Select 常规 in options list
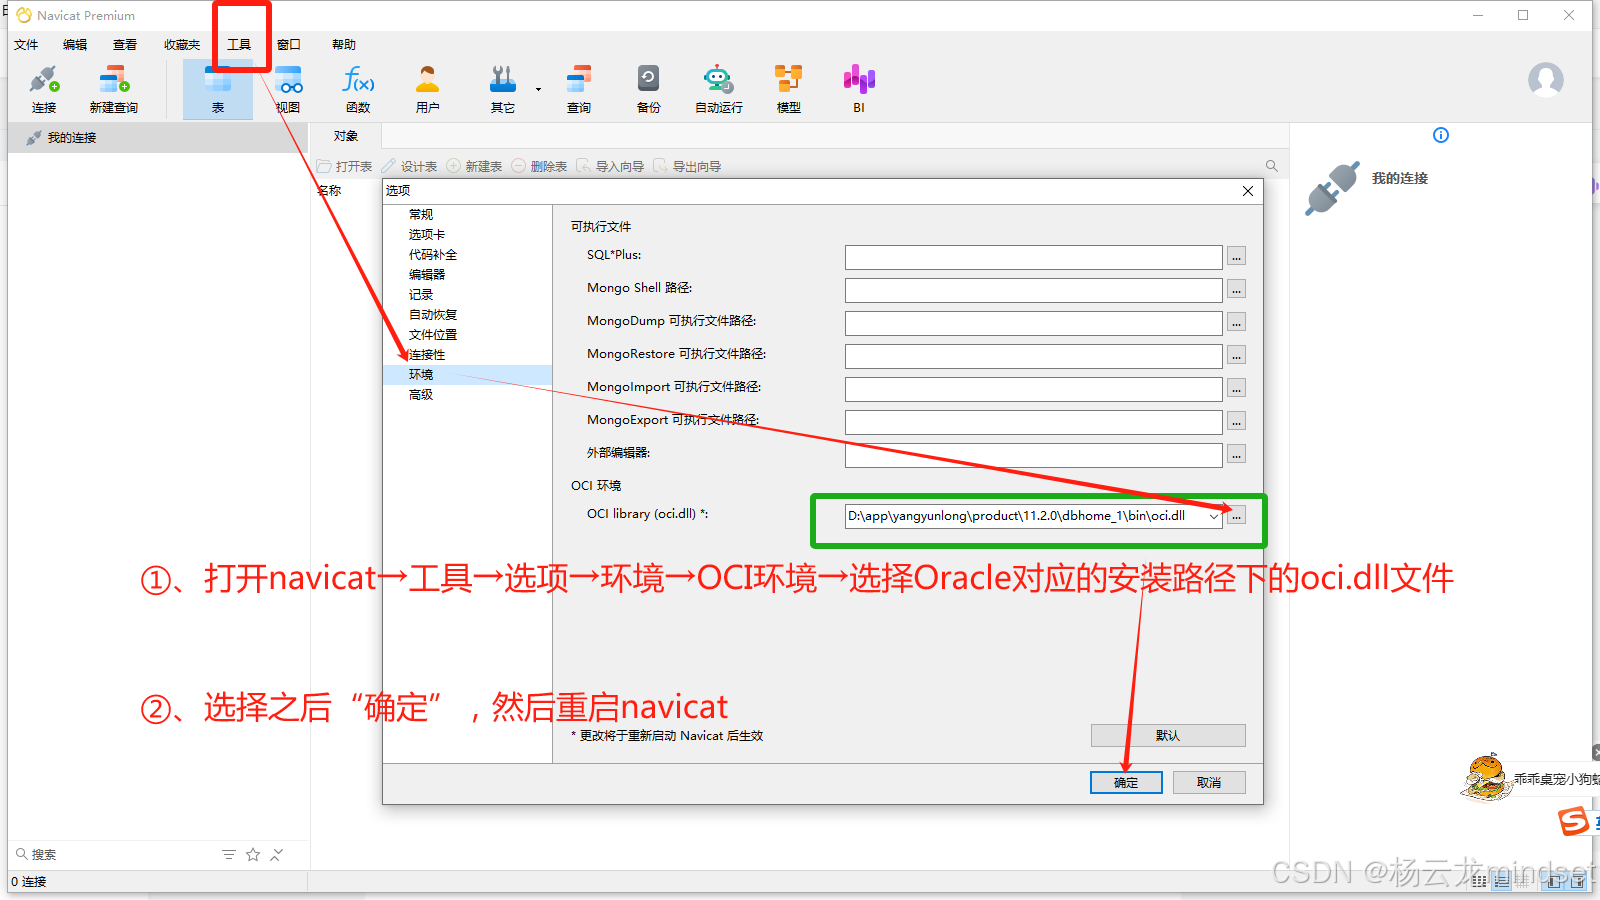Screen dimensions: 1600x900 pyautogui.click(x=421, y=215)
